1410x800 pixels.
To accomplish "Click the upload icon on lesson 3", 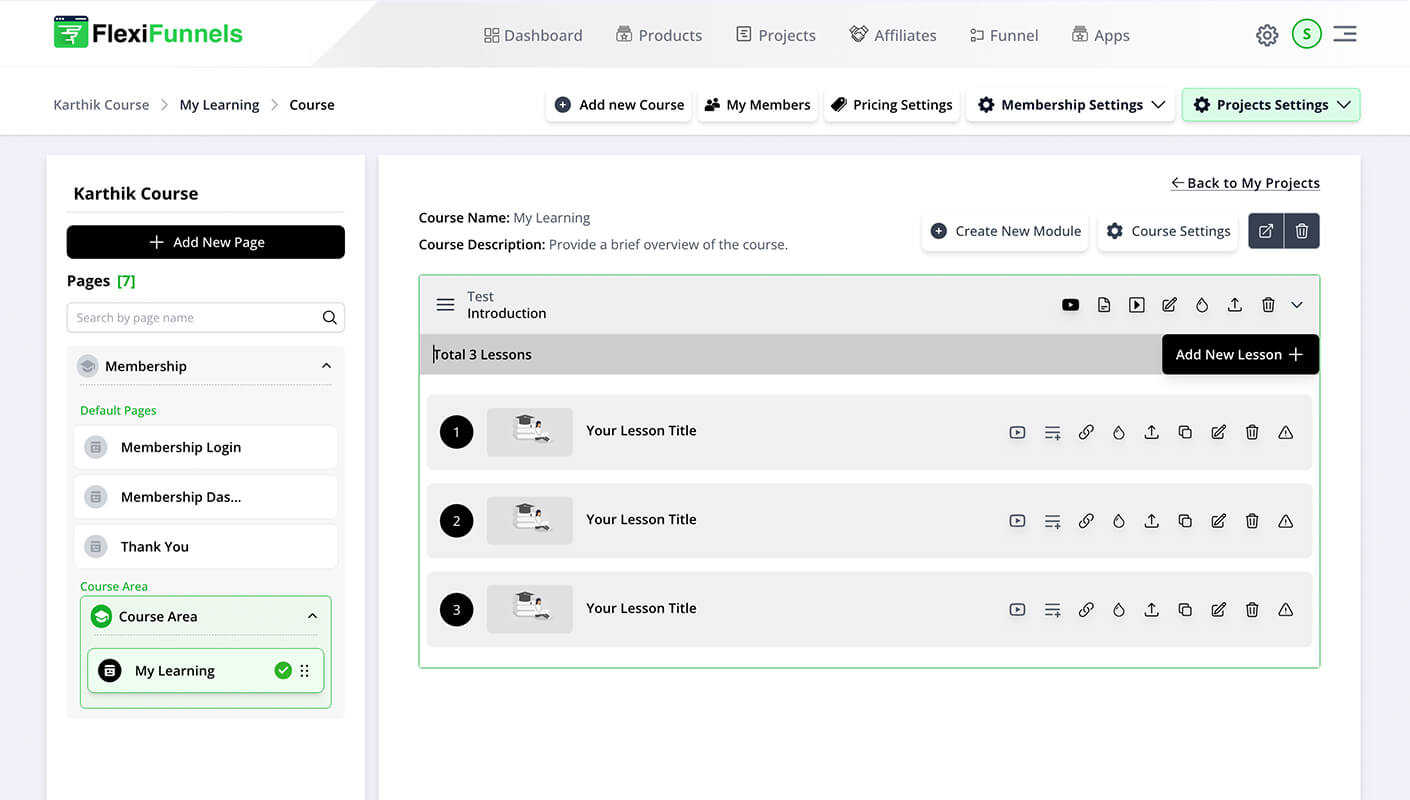I will click(x=1152, y=610).
